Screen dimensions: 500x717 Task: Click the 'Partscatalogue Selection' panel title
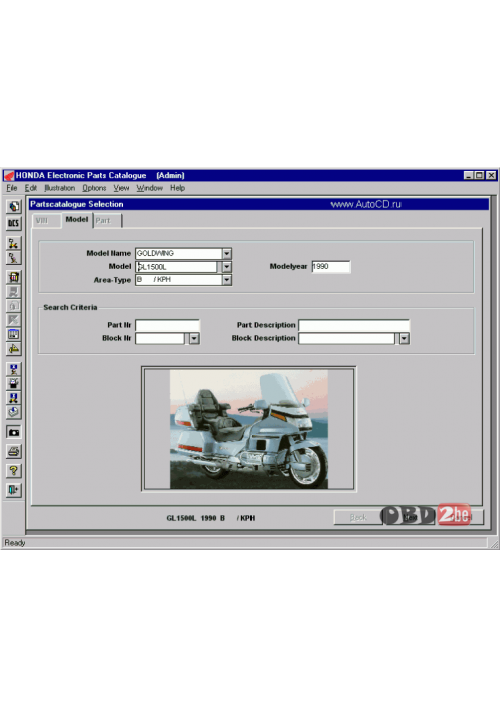(x=76, y=204)
